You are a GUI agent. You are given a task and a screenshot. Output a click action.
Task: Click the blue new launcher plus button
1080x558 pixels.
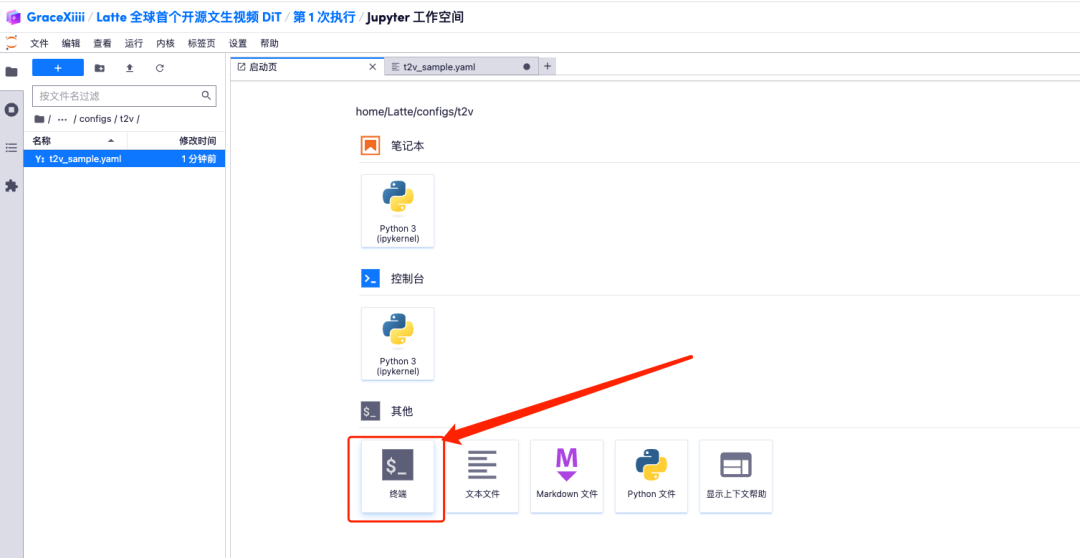[x=57, y=68]
